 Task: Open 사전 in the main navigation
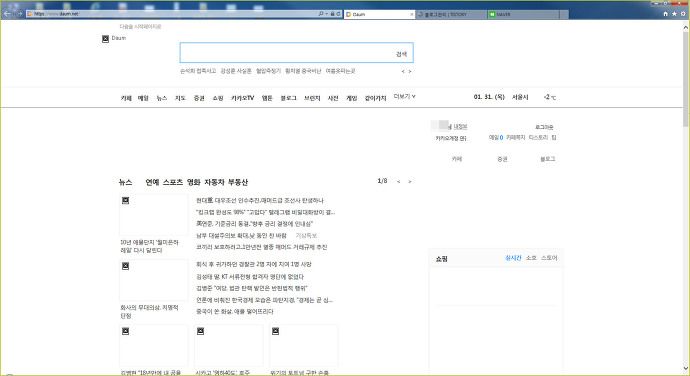333,98
